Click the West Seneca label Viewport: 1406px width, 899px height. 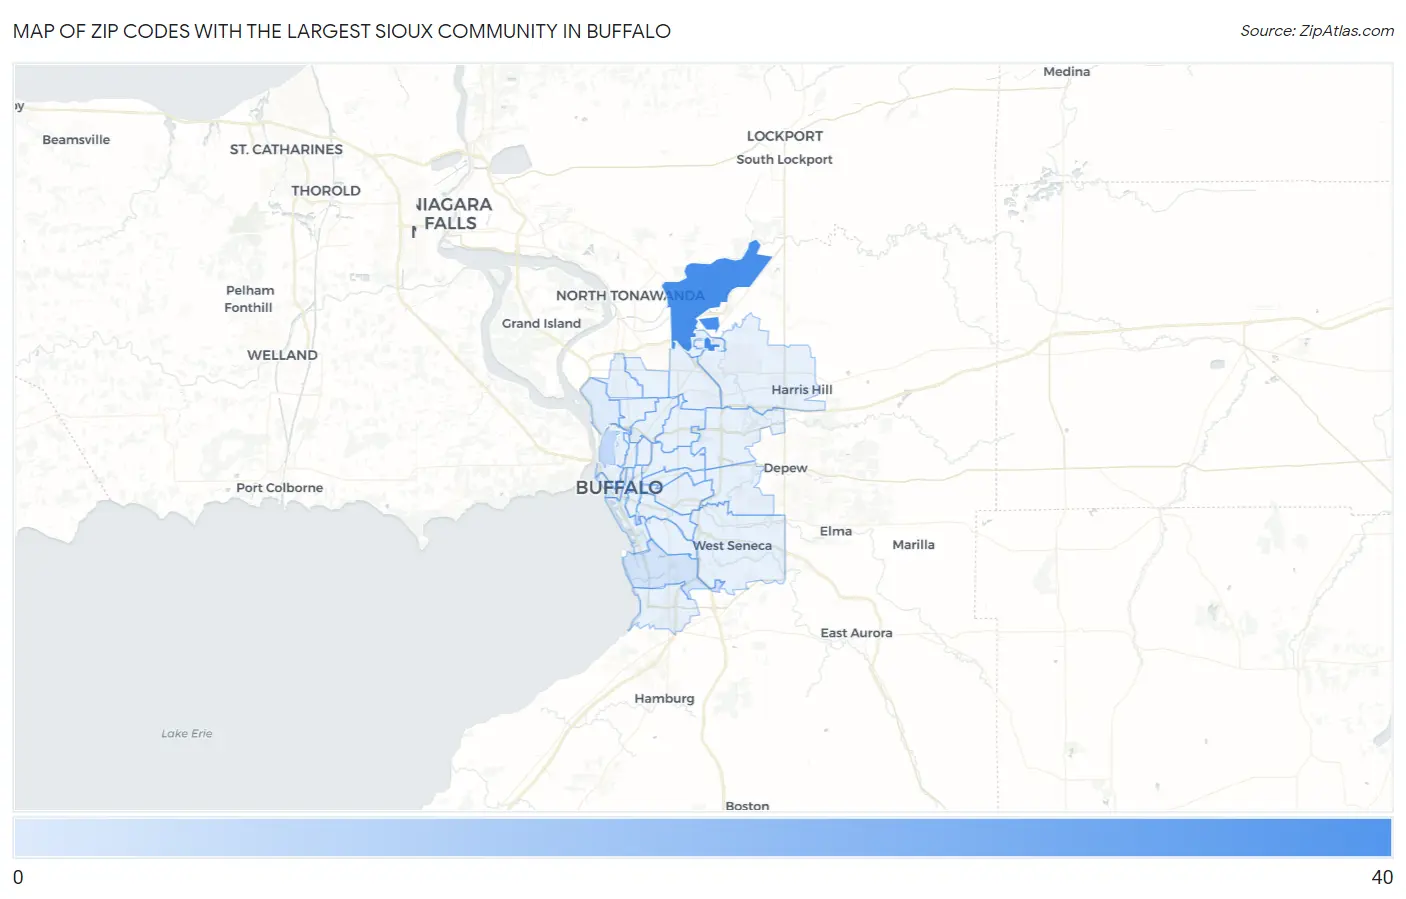[x=733, y=546]
